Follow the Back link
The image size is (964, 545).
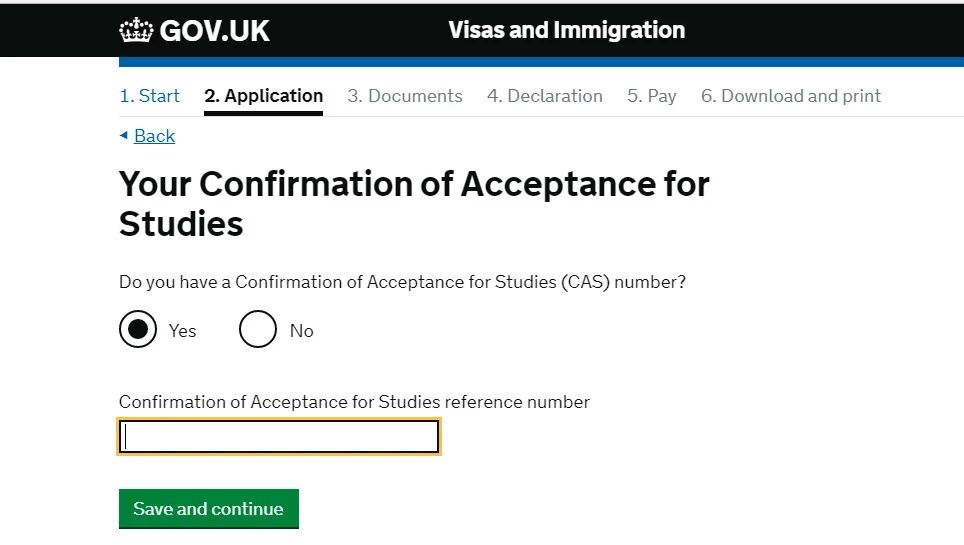coord(154,136)
